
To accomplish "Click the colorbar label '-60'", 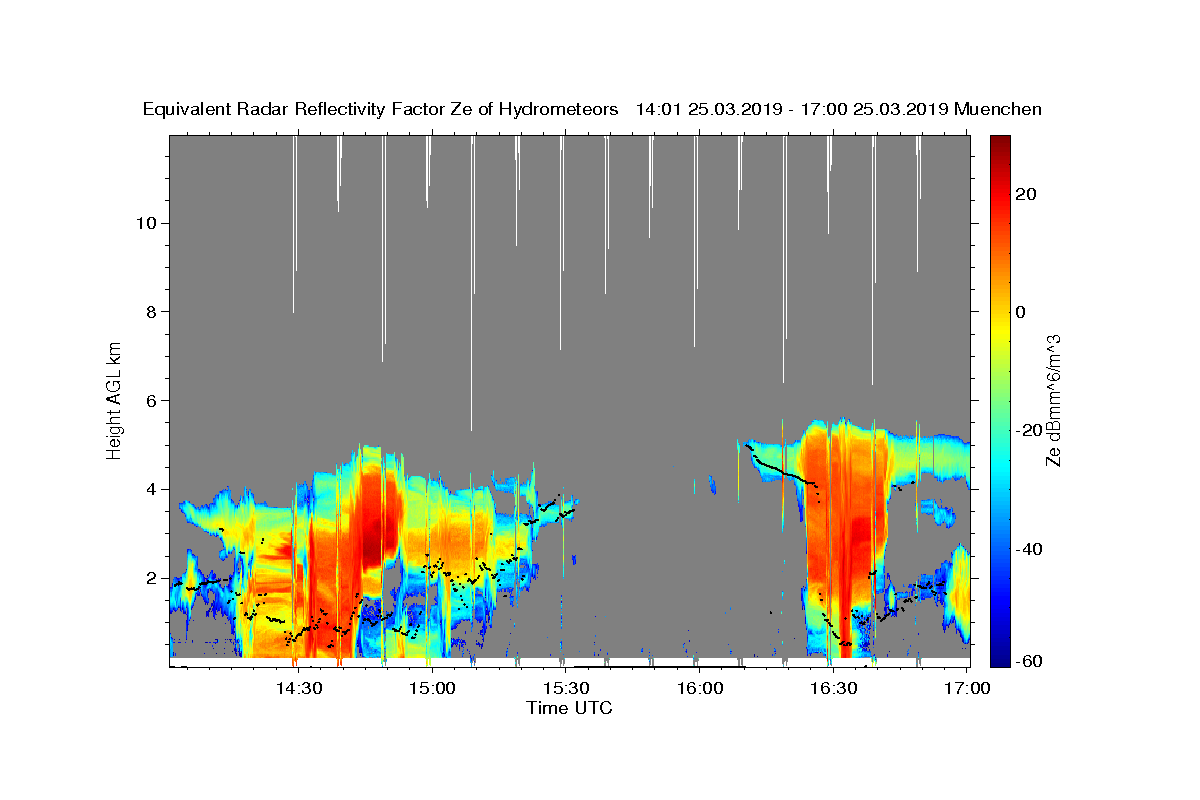I will click(1028, 661).
